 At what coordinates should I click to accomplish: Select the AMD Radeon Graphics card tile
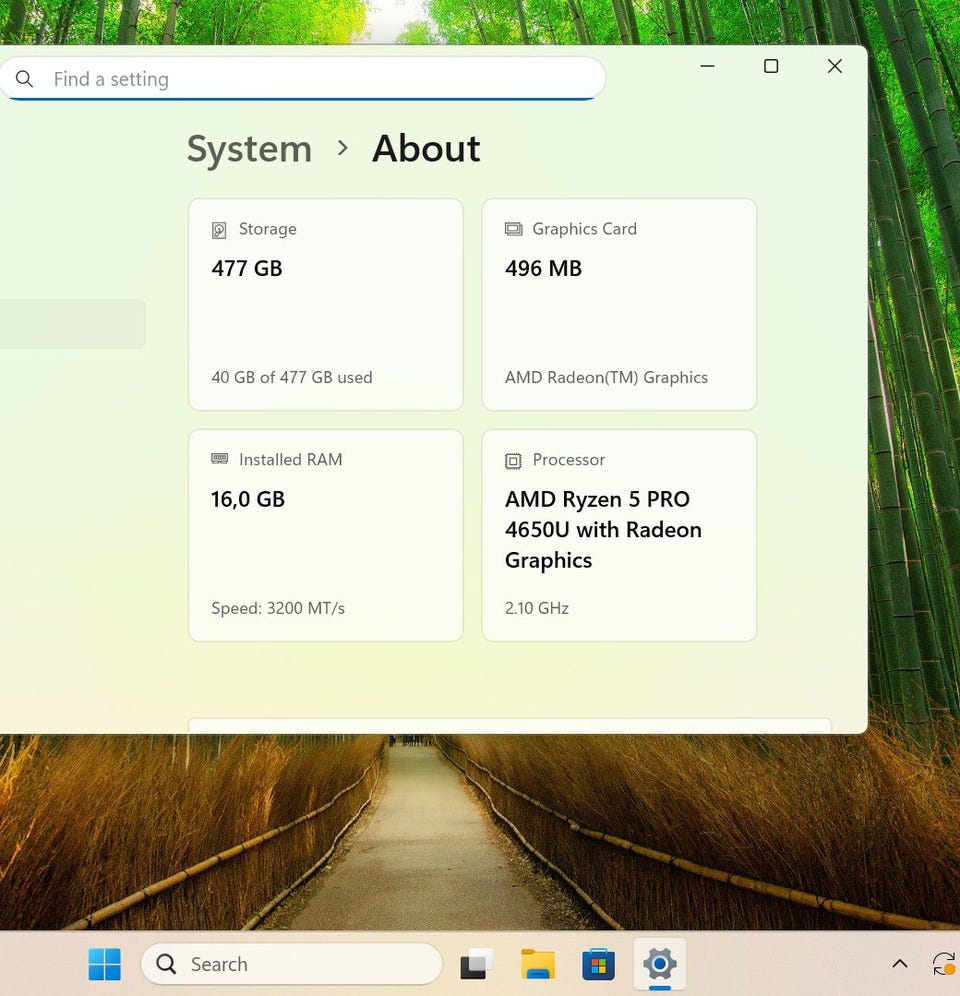[x=619, y=304]
